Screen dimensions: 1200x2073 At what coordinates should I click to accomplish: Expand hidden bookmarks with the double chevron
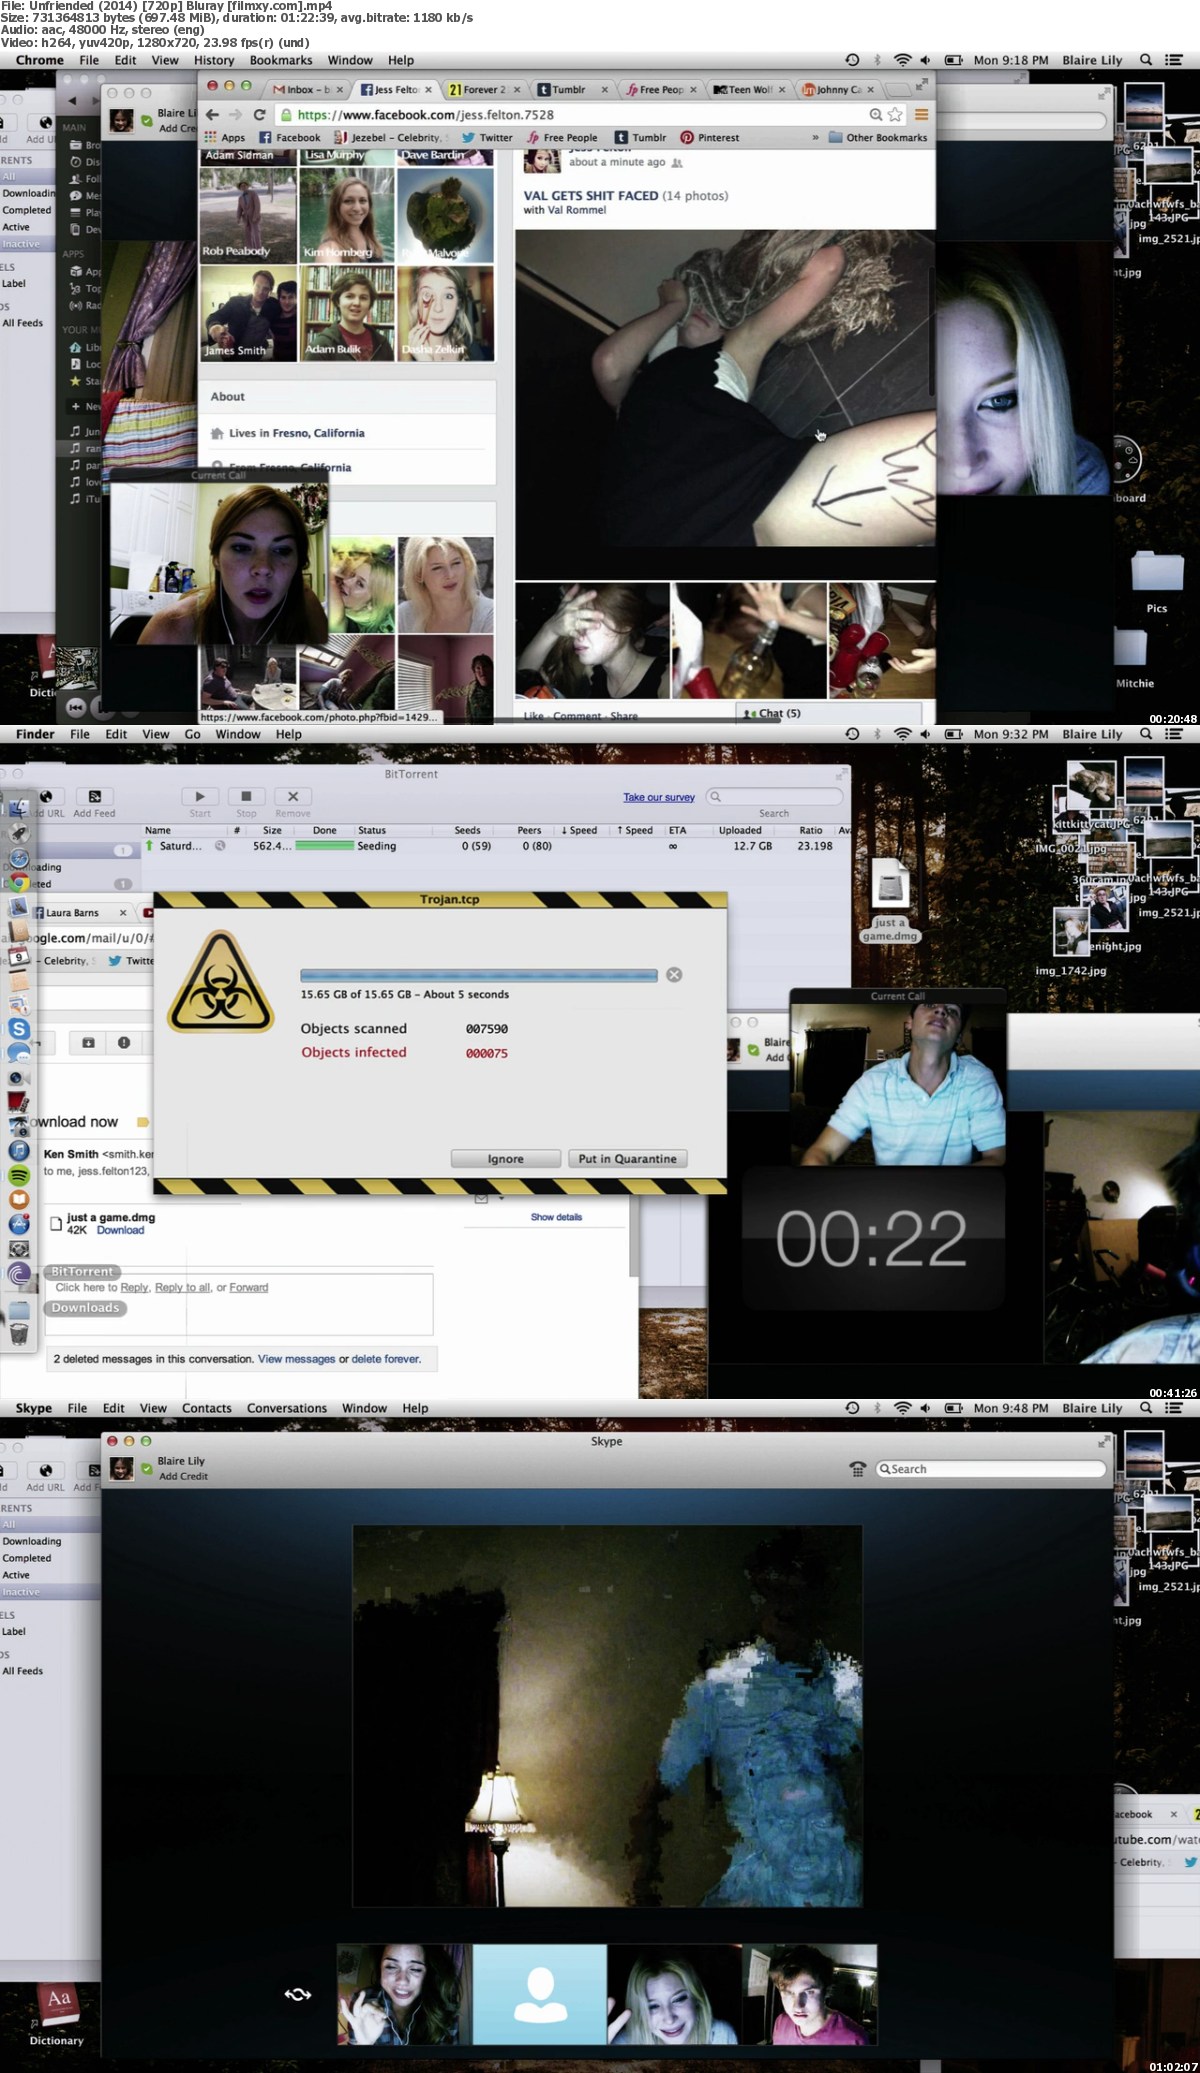pyautogui.click(x=815, y=138)
